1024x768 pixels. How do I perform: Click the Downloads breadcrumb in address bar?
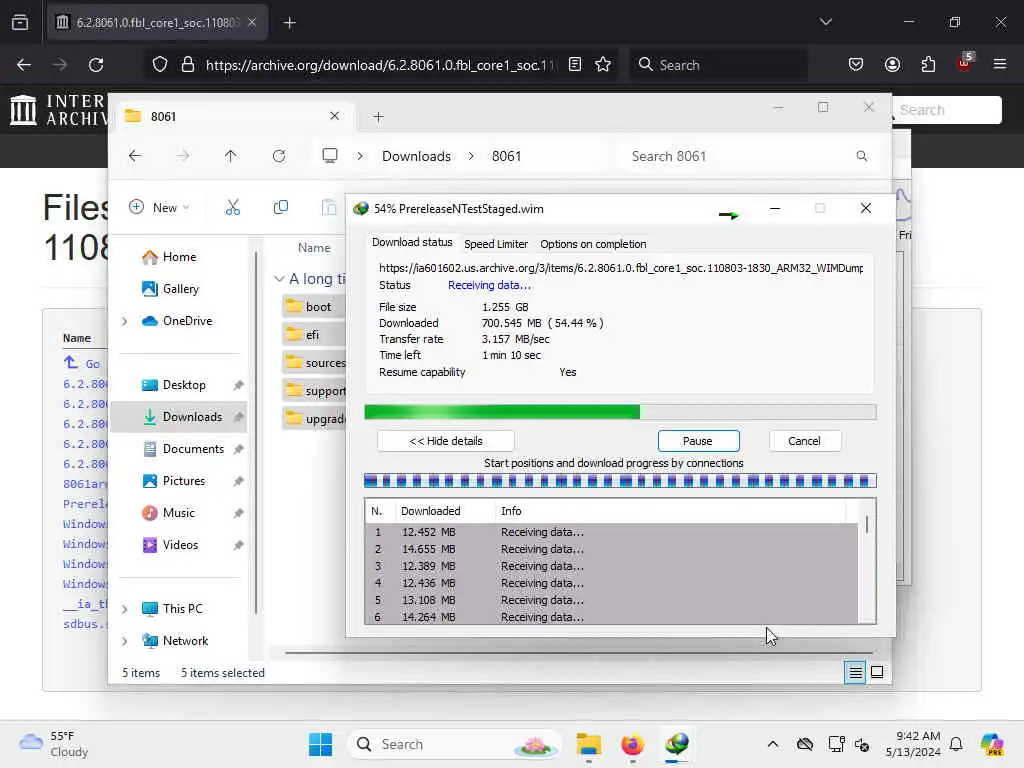point(416,156)
